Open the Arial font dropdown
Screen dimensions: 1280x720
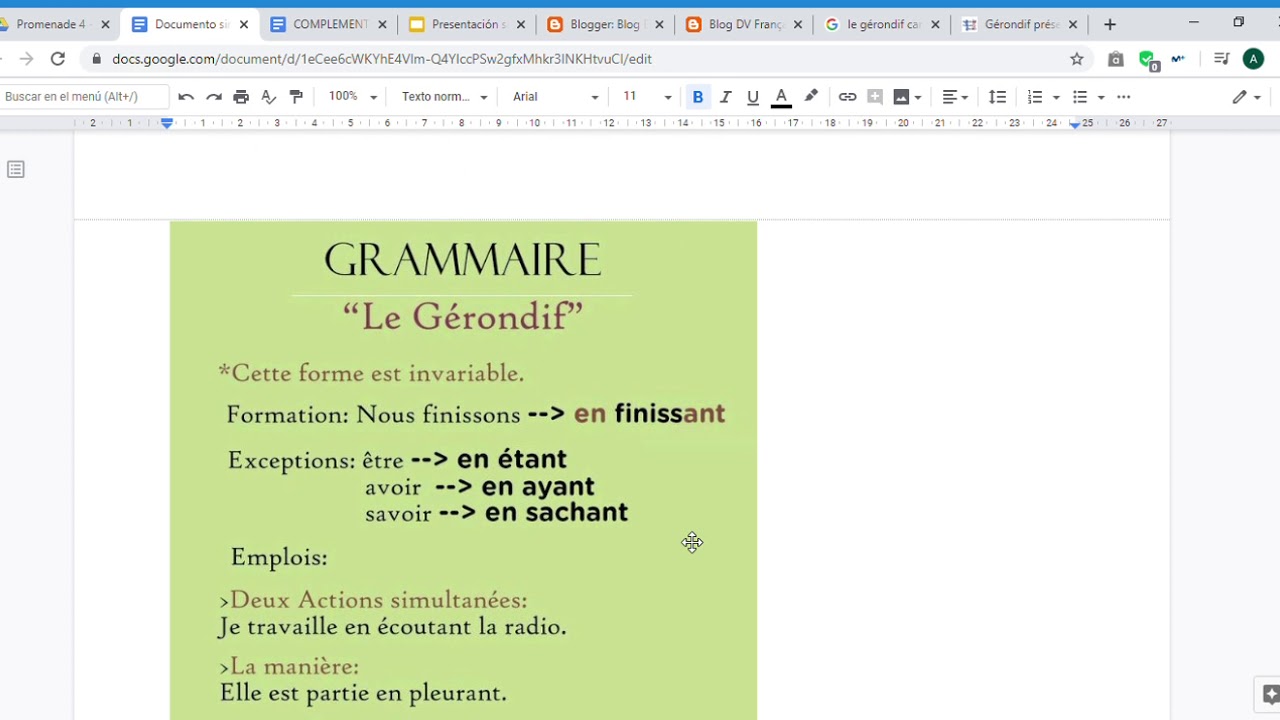tap(555, 97)
